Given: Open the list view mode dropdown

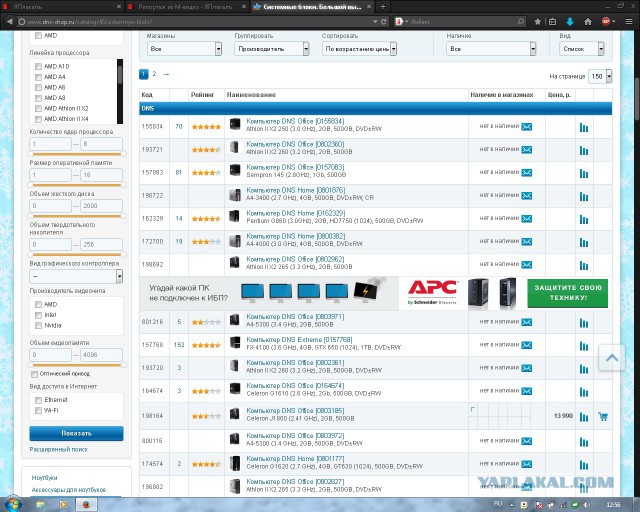Looking at the screenshot, I should 582,49.
